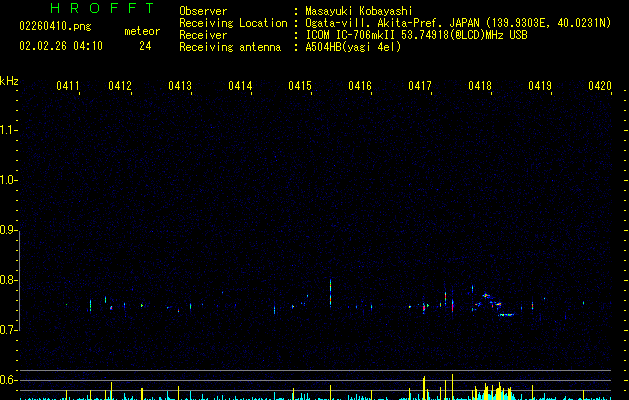Click the 0415 time marker
Image resolution: width=629 pixels, height=400 pixels.
300,86
